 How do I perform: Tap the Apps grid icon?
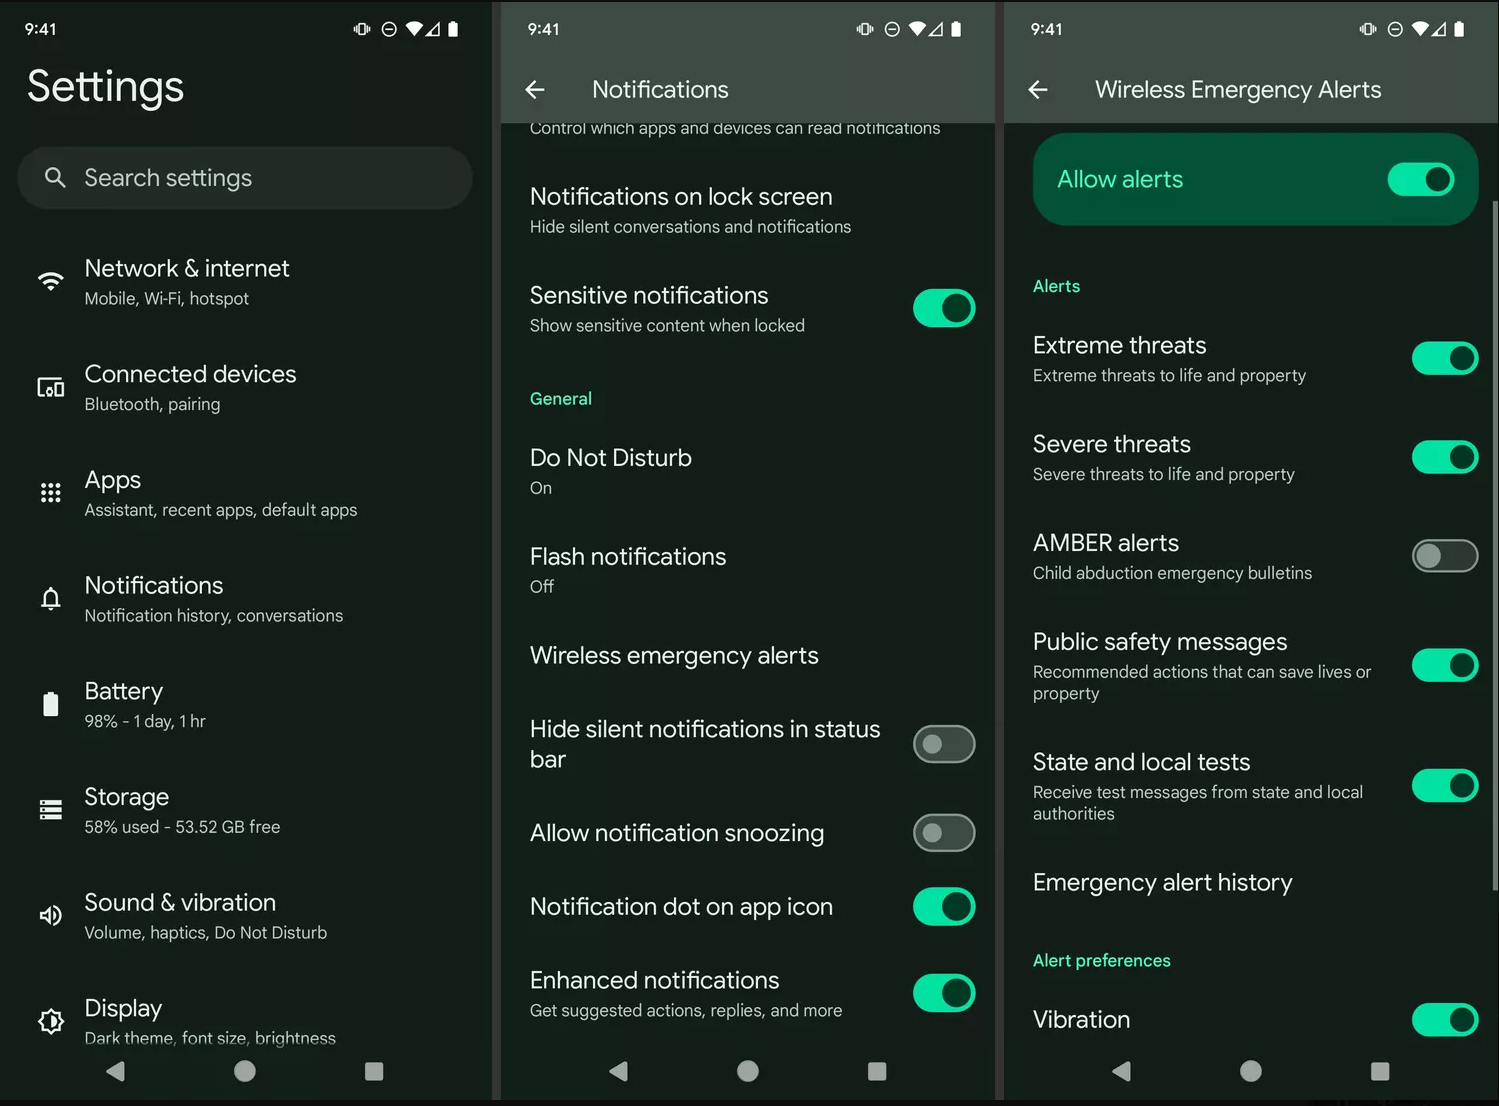click(x=50, y=493)
